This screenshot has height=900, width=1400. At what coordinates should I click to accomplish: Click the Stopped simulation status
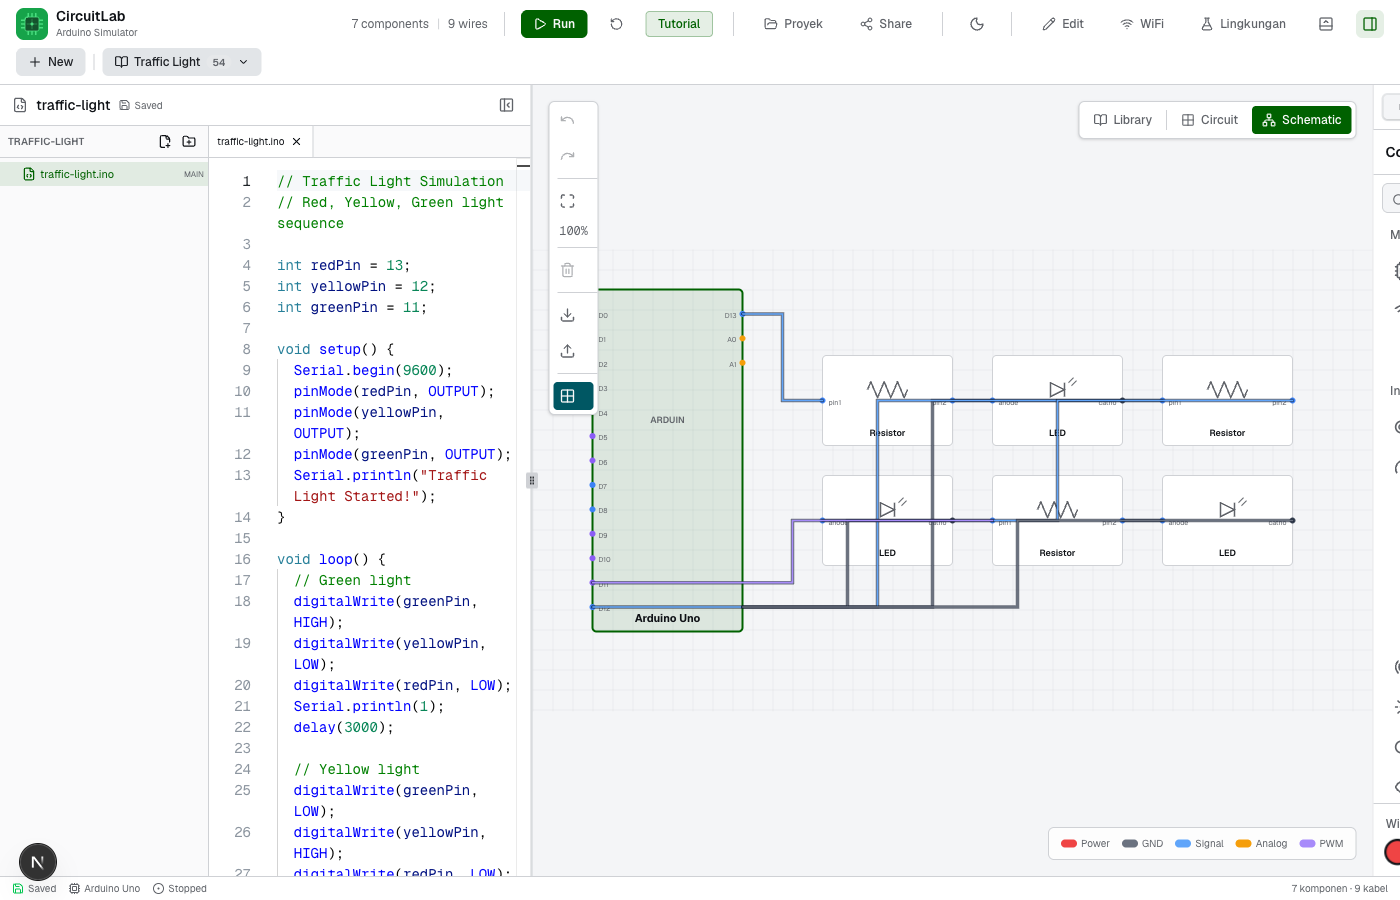(x=180, y=888)
